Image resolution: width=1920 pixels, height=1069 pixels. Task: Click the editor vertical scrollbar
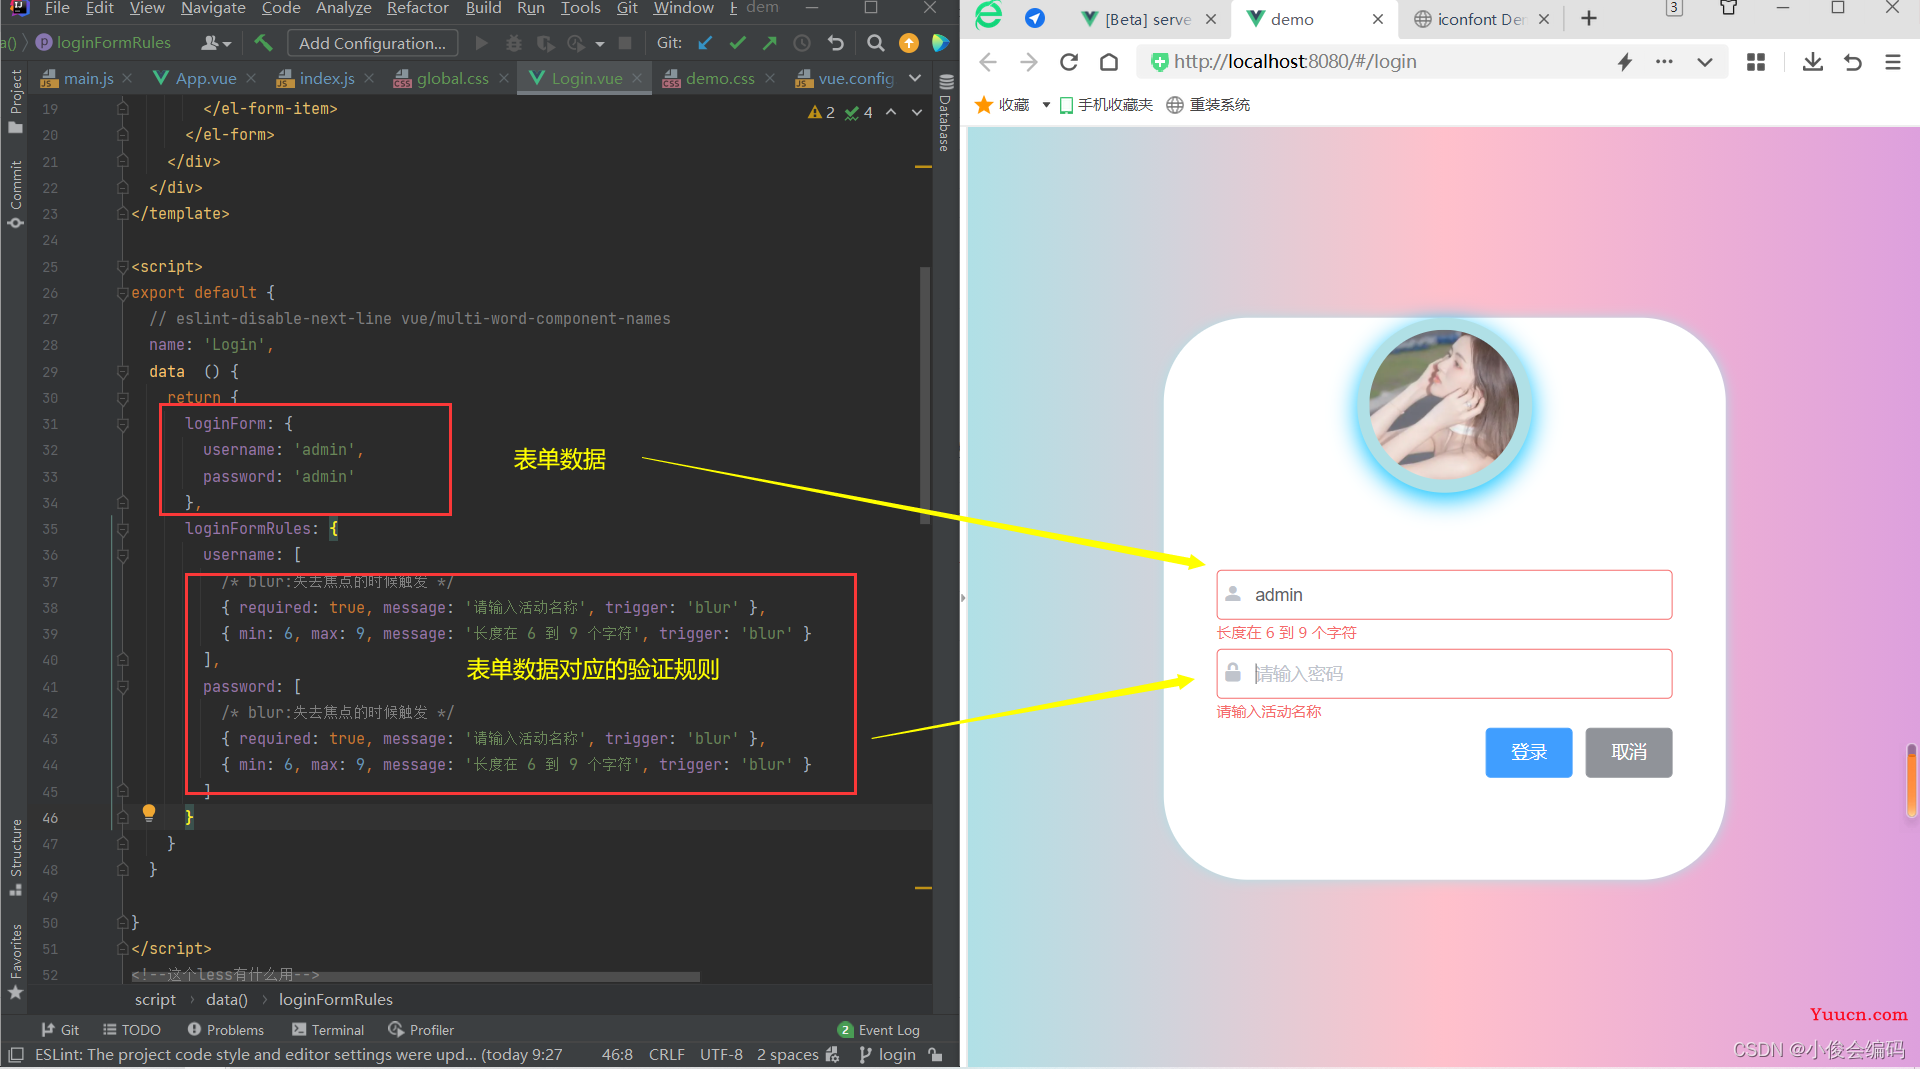pos(926,395)
